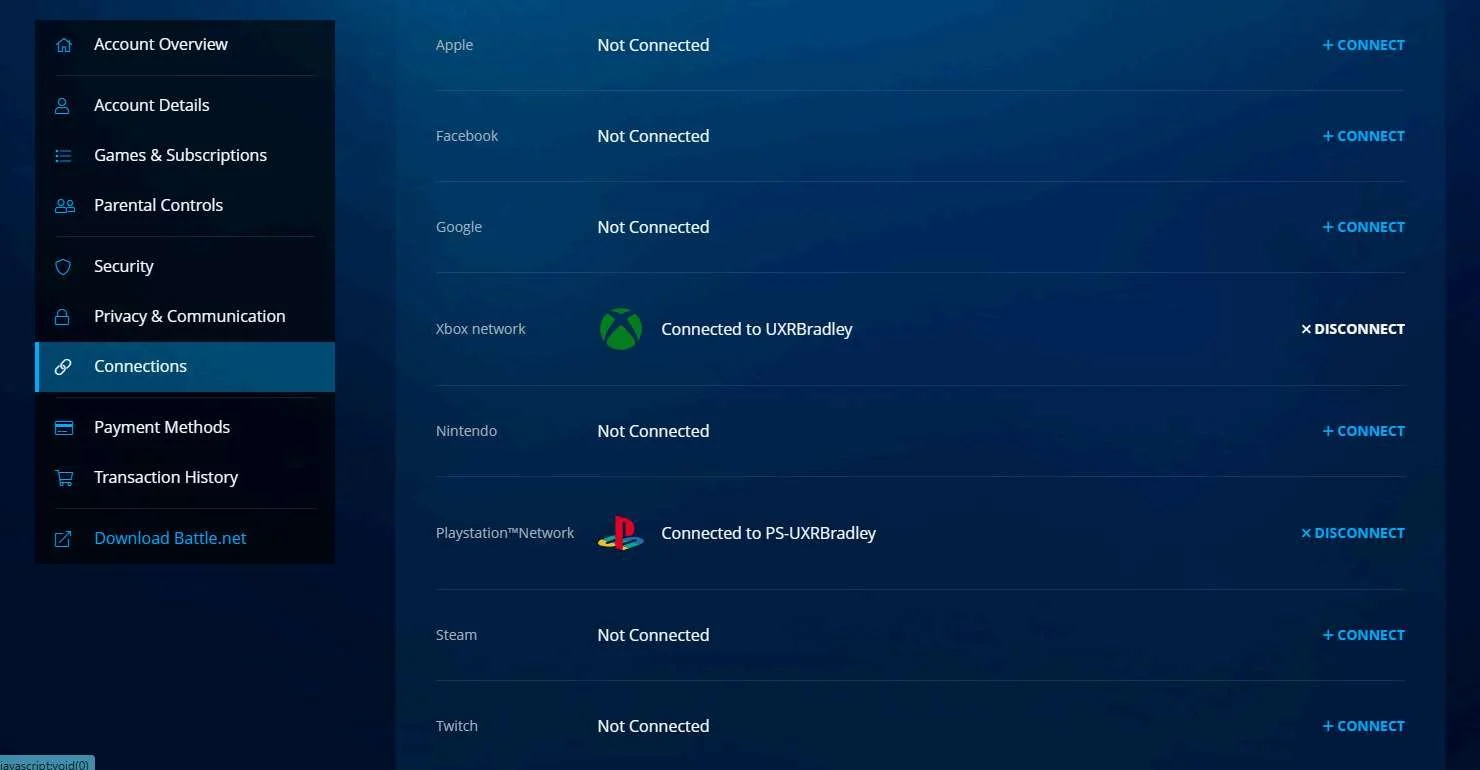
Task: Click the Xbox network row label
Action: click(x=481, y=329)
